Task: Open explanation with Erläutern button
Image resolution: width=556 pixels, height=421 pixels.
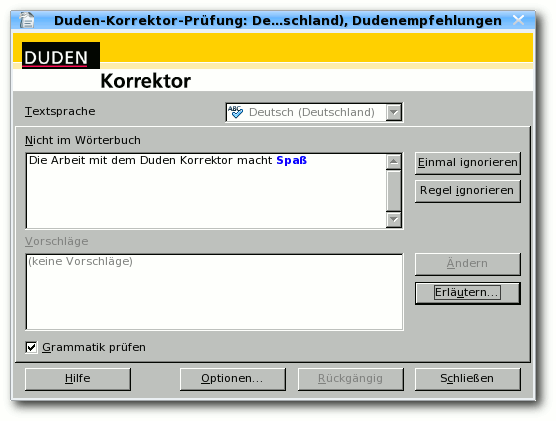Action: [x=468, y=293]
